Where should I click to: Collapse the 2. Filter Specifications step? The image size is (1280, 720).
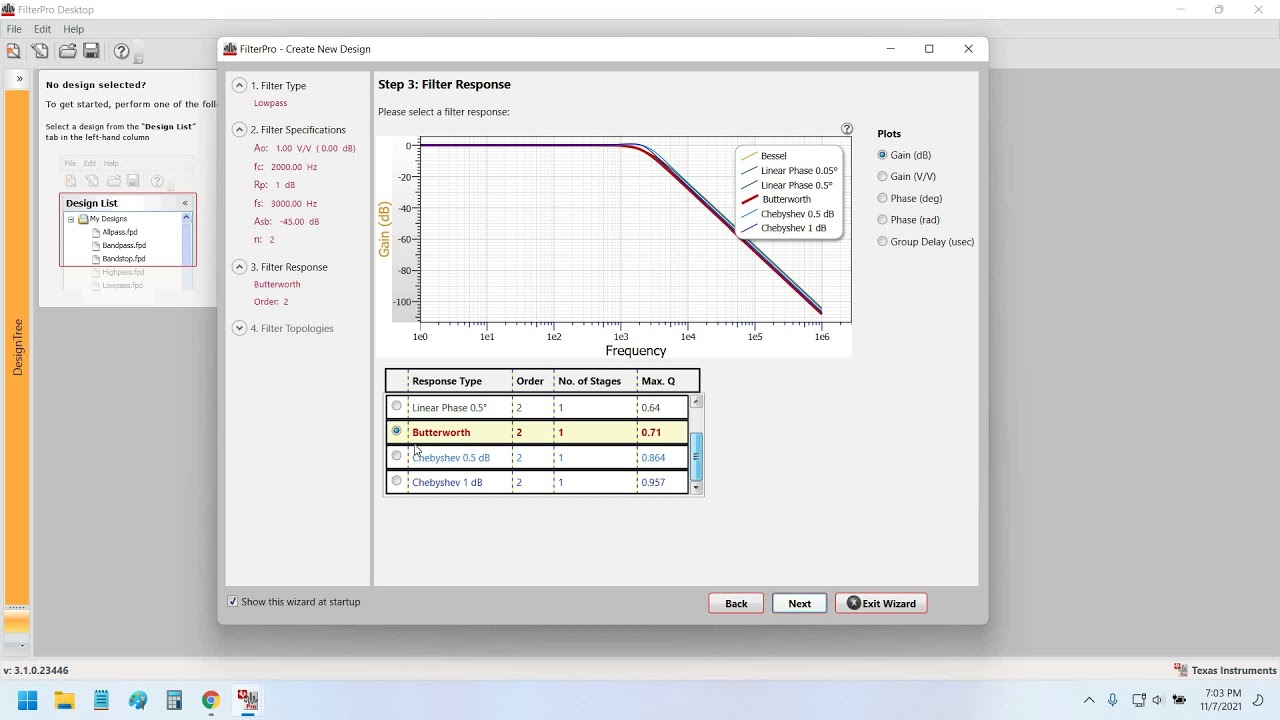(x=239, y=129)
